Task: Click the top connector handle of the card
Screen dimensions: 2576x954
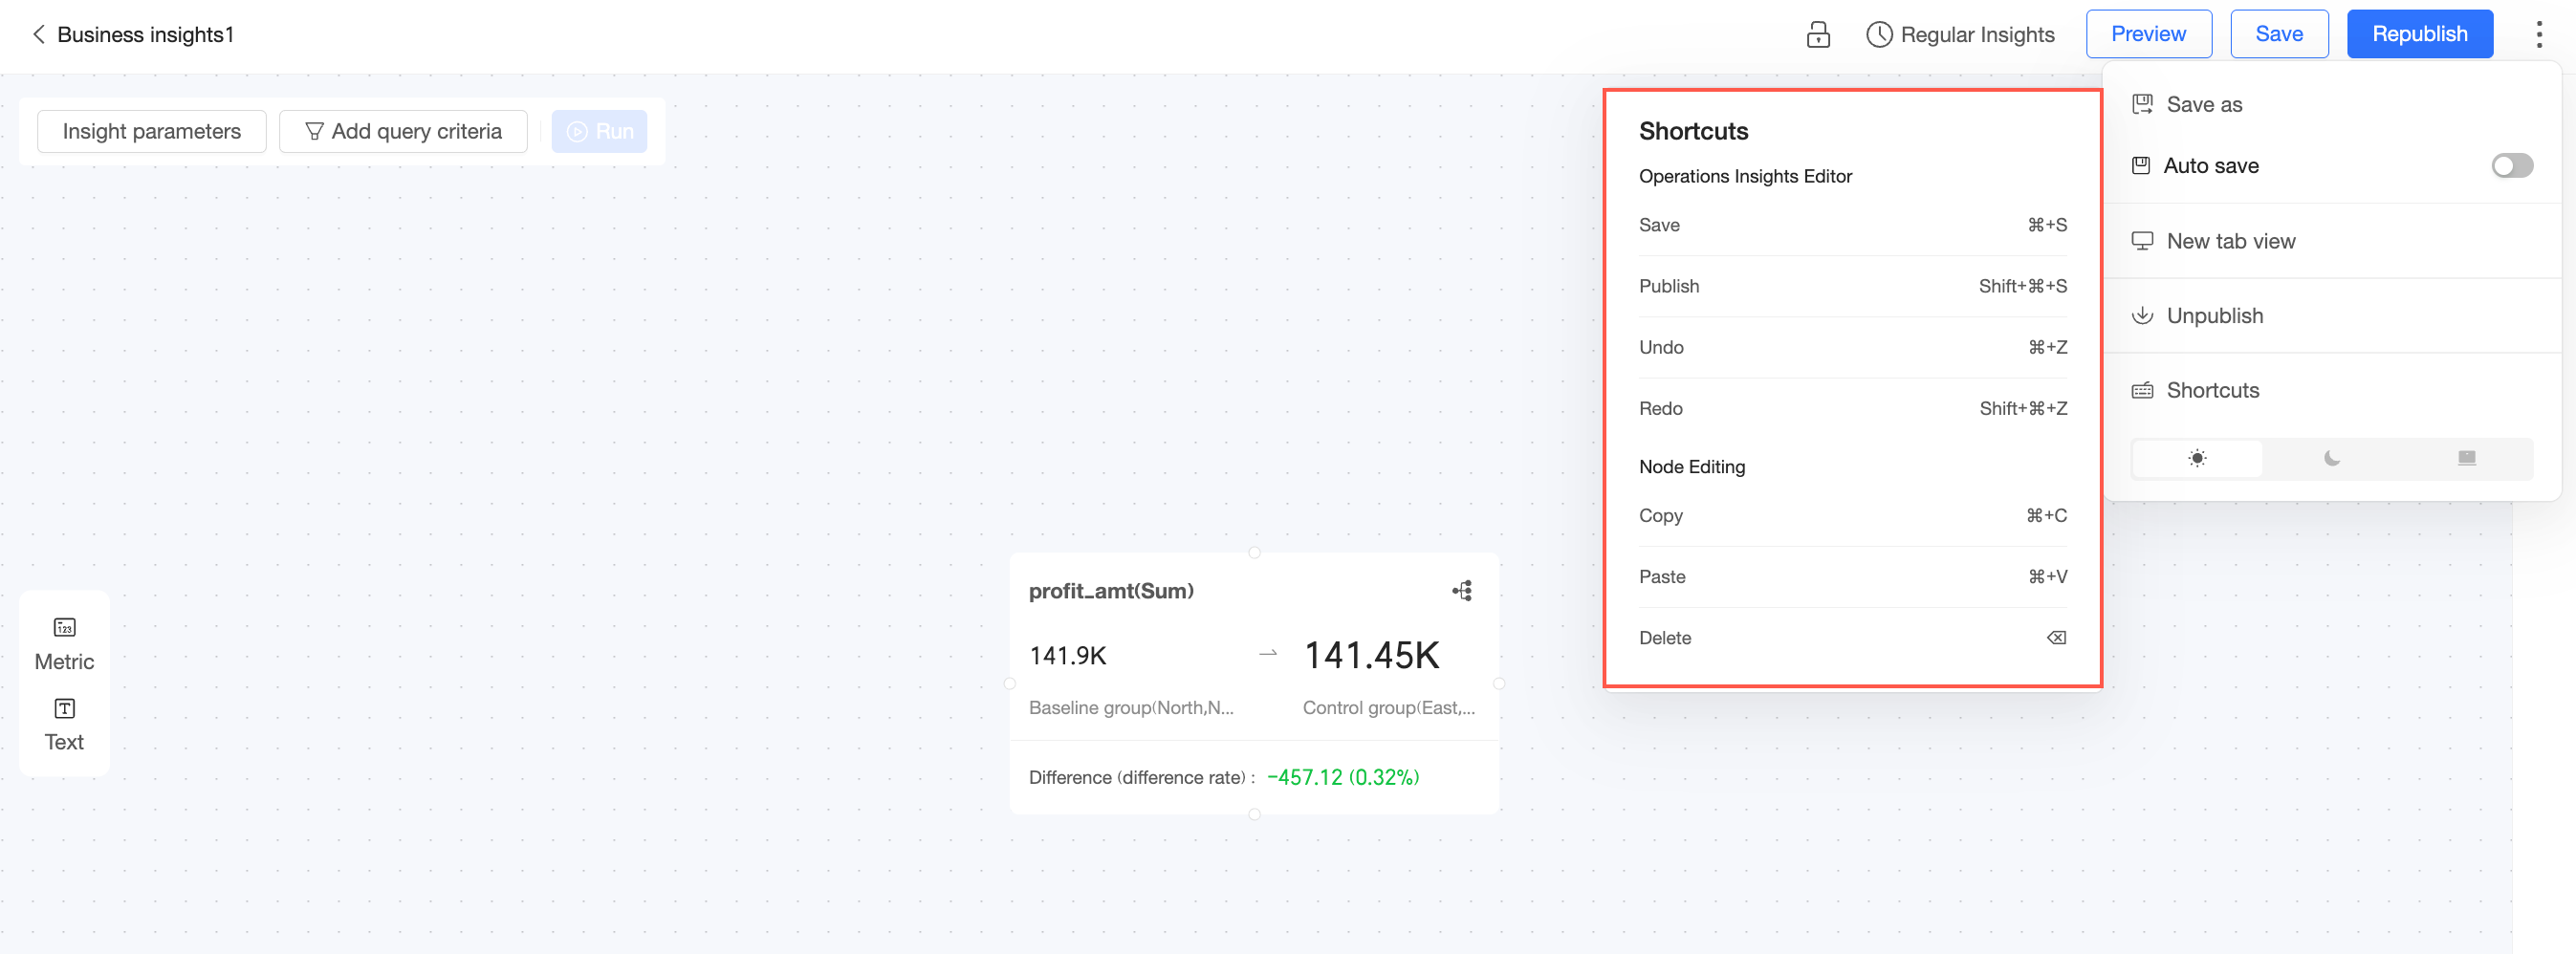Action: coord(1254,553)
